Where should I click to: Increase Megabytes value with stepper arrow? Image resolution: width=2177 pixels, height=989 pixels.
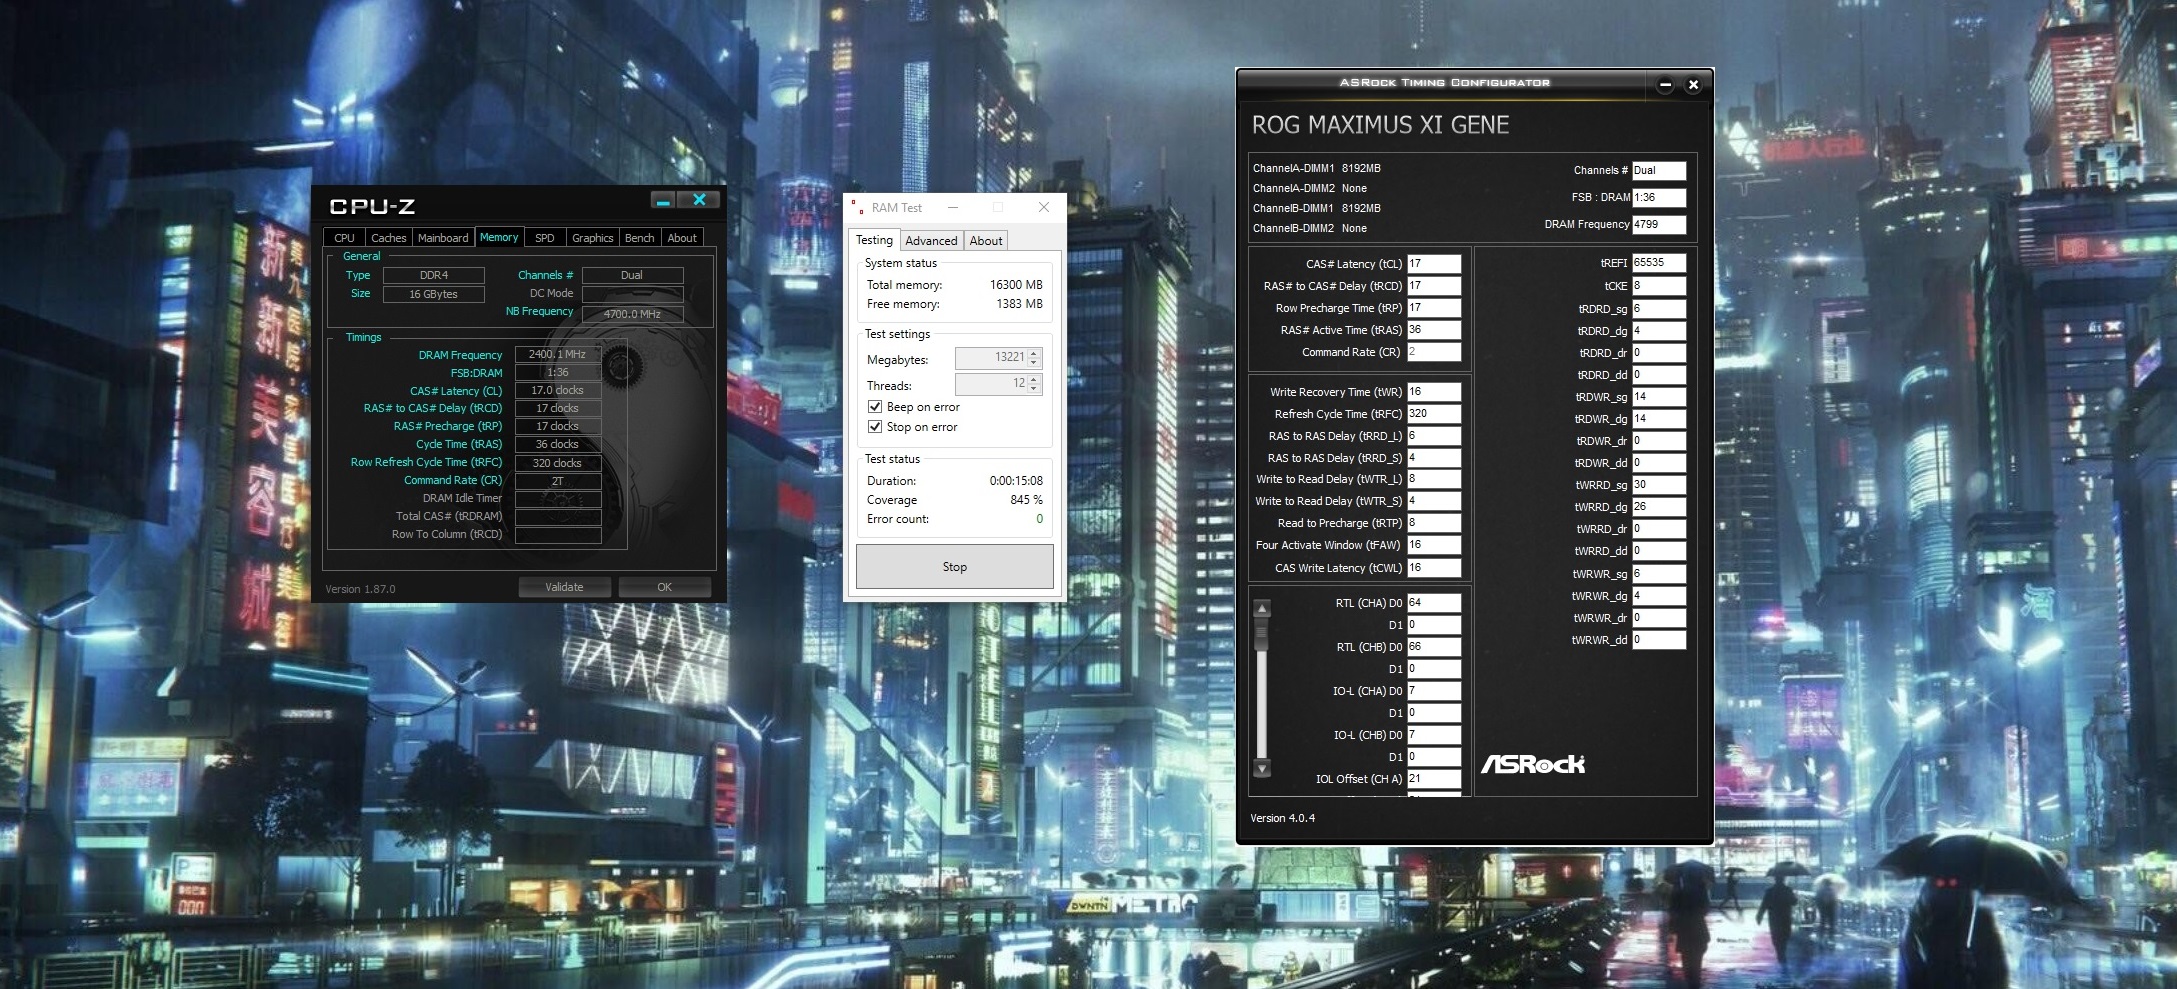coord(1034,353)
